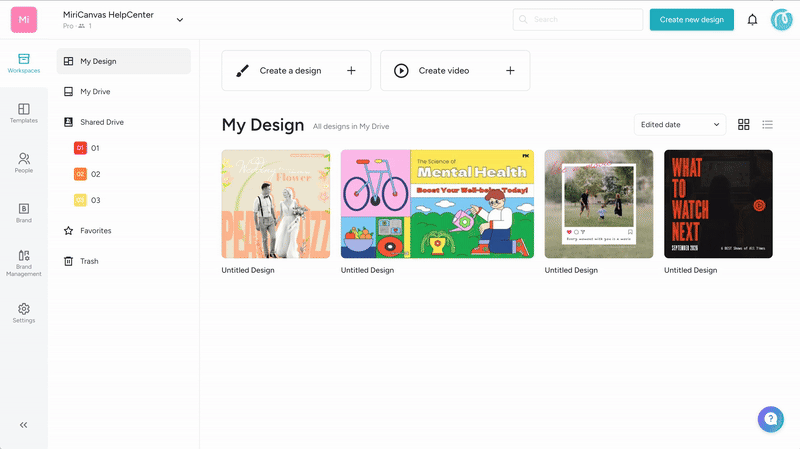Open Settings in the left sidebar
800x449 pixels.
(23, 313)
